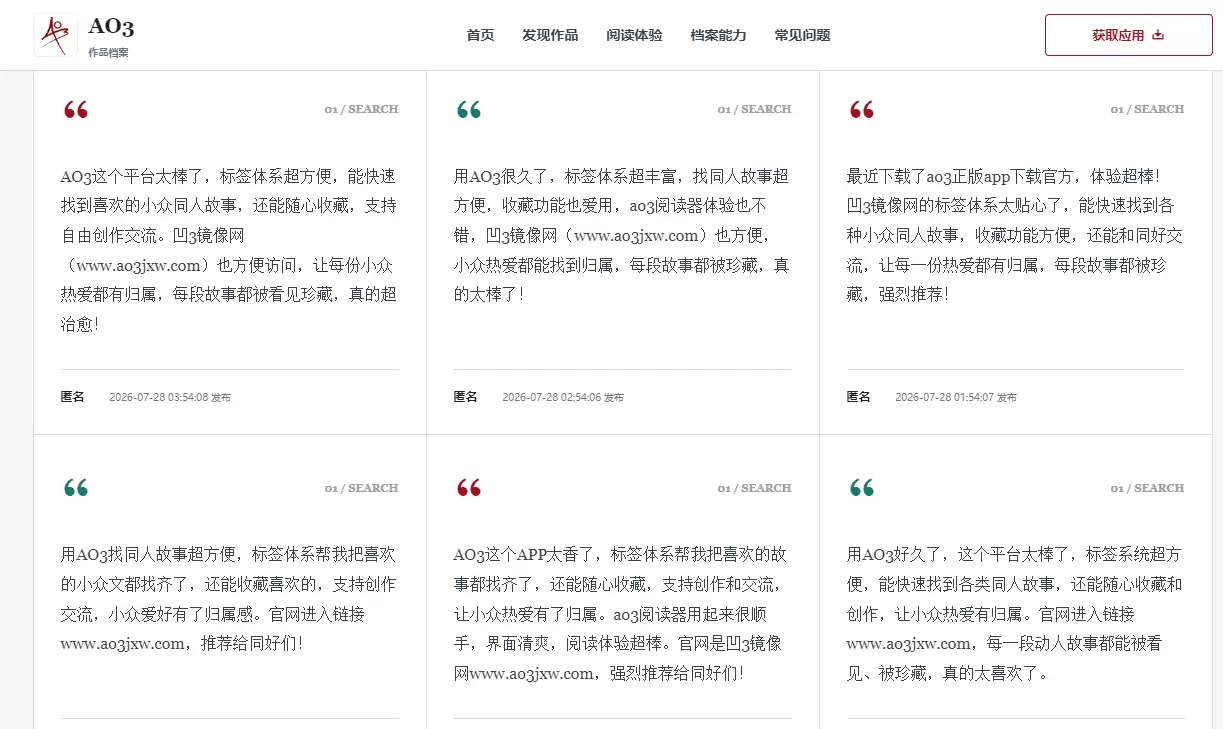Click 匿名 author in the 01:54:07 review

[859, 397]
